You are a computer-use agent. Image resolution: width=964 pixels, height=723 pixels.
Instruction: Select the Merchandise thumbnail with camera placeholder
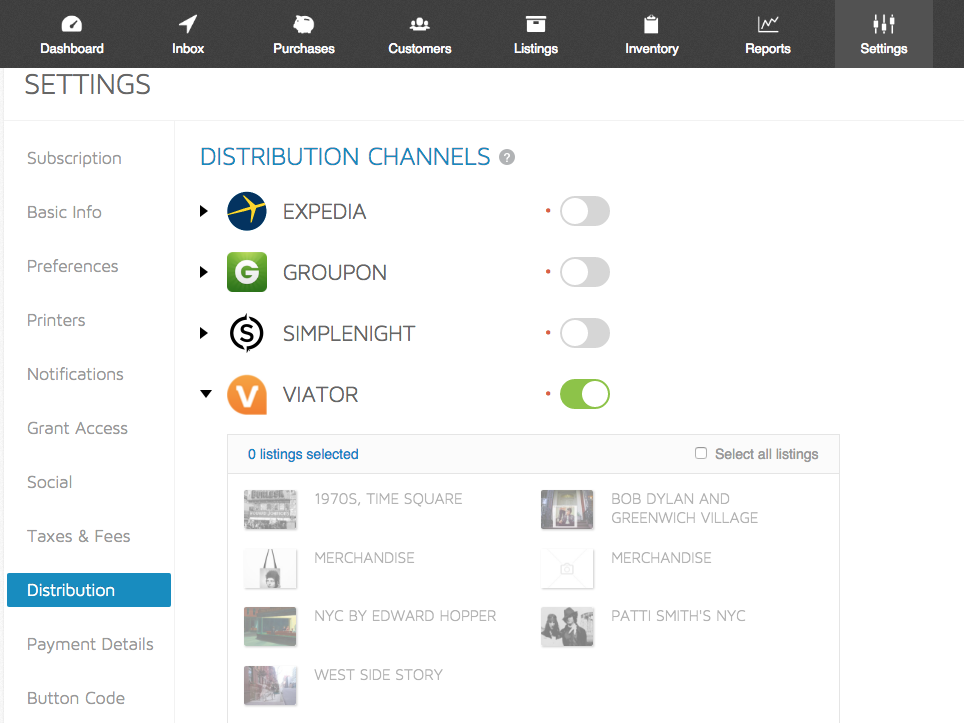point(567,569)
